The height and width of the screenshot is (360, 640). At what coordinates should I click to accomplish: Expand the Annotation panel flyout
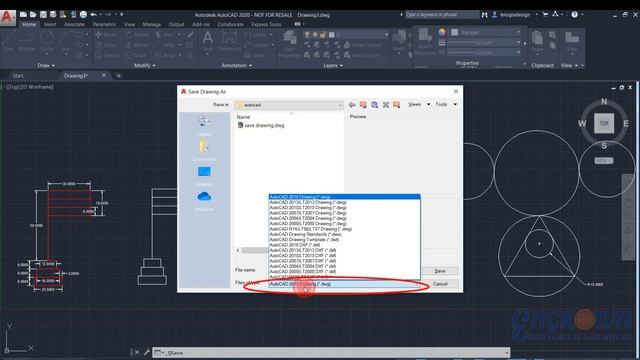[x=237, y=65]
